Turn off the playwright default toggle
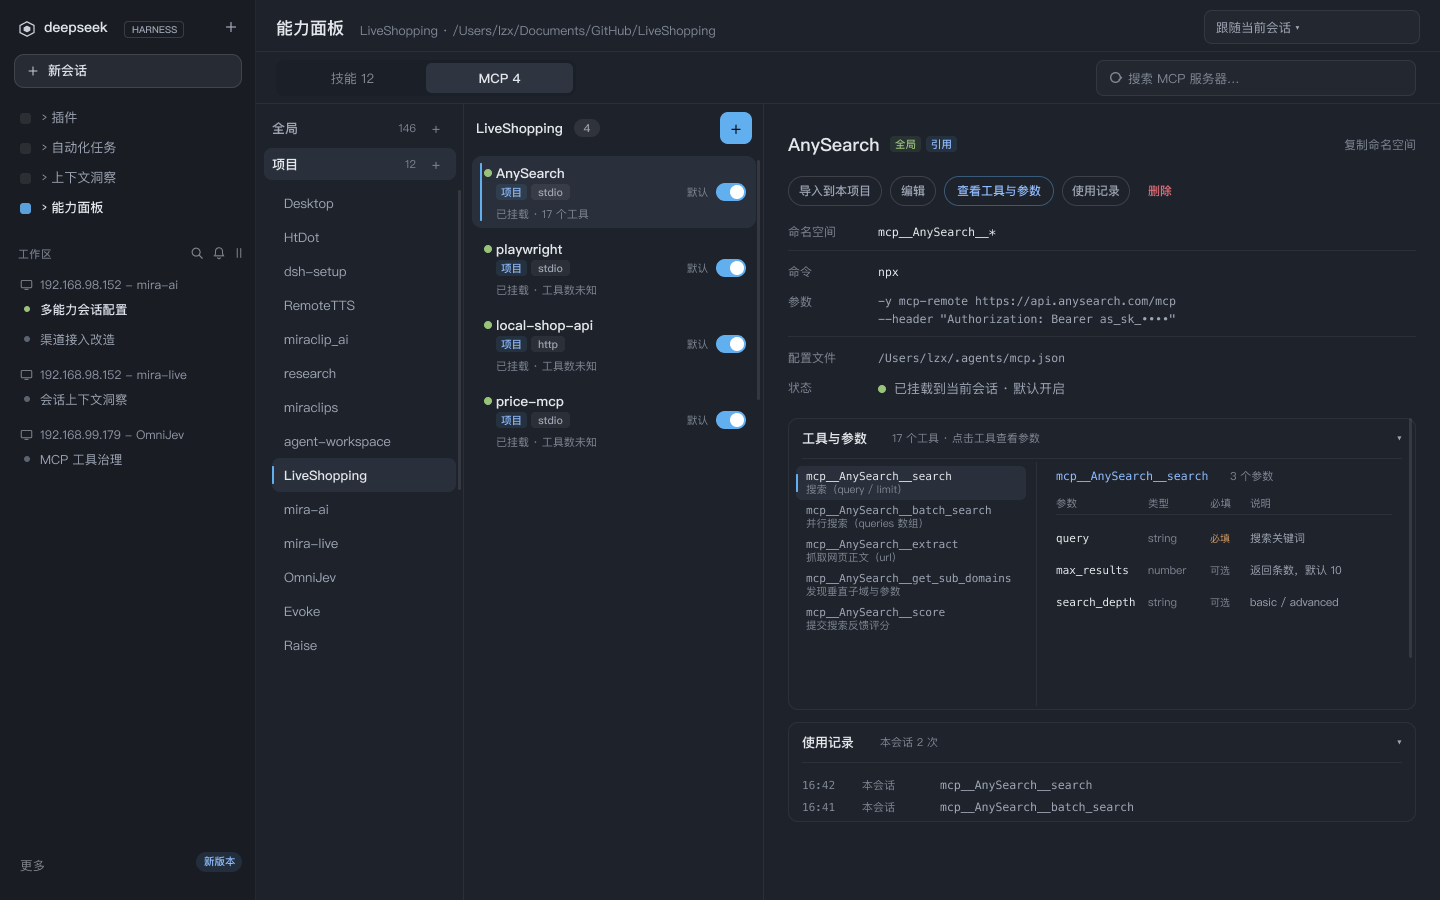The width and height of the screenshot is (1440, 900). click(731, 268)
